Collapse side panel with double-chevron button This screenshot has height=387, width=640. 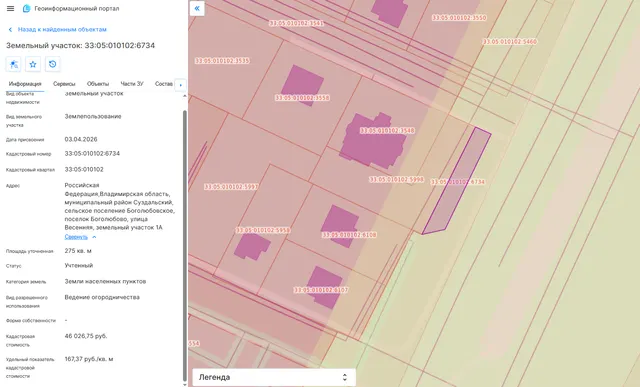pyautogui.click(x=197, y=8)
